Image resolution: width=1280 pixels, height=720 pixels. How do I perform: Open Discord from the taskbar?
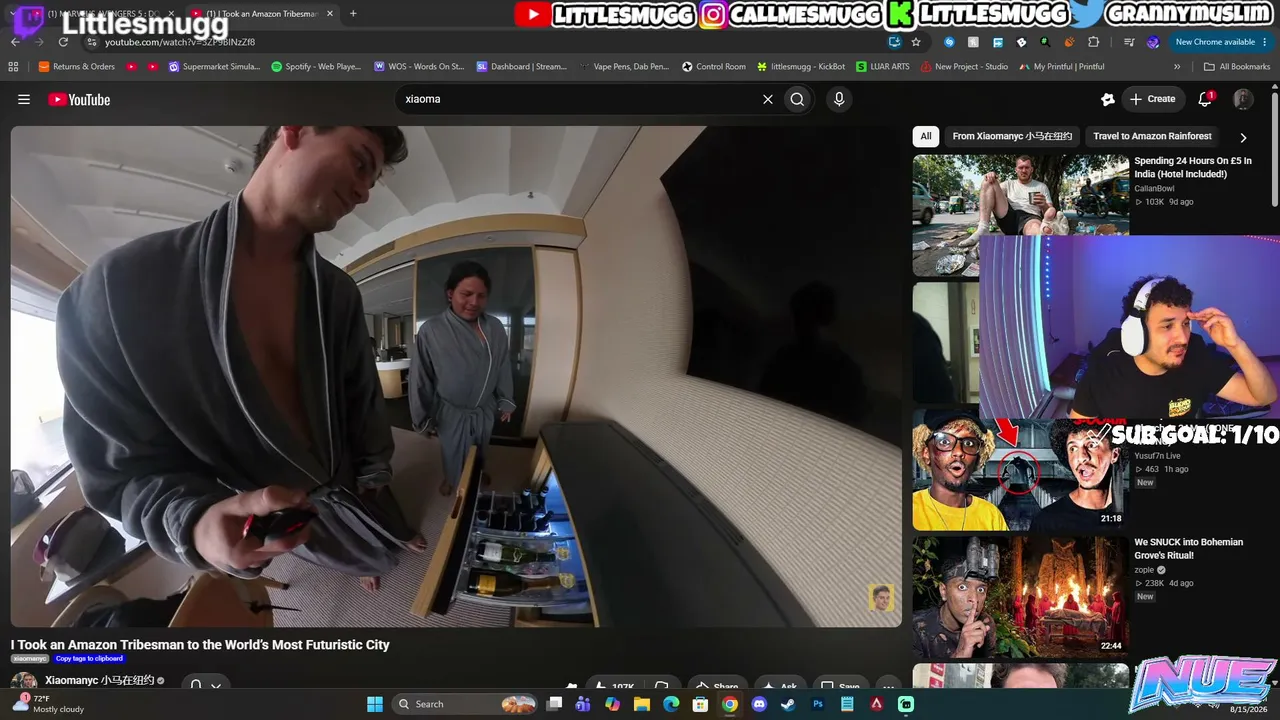pyautogui.click(x=759, y=704)
